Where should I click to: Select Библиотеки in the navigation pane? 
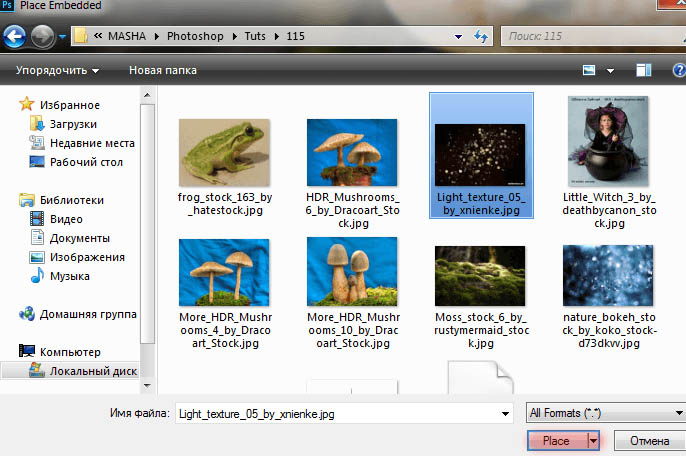coord(72,200)
